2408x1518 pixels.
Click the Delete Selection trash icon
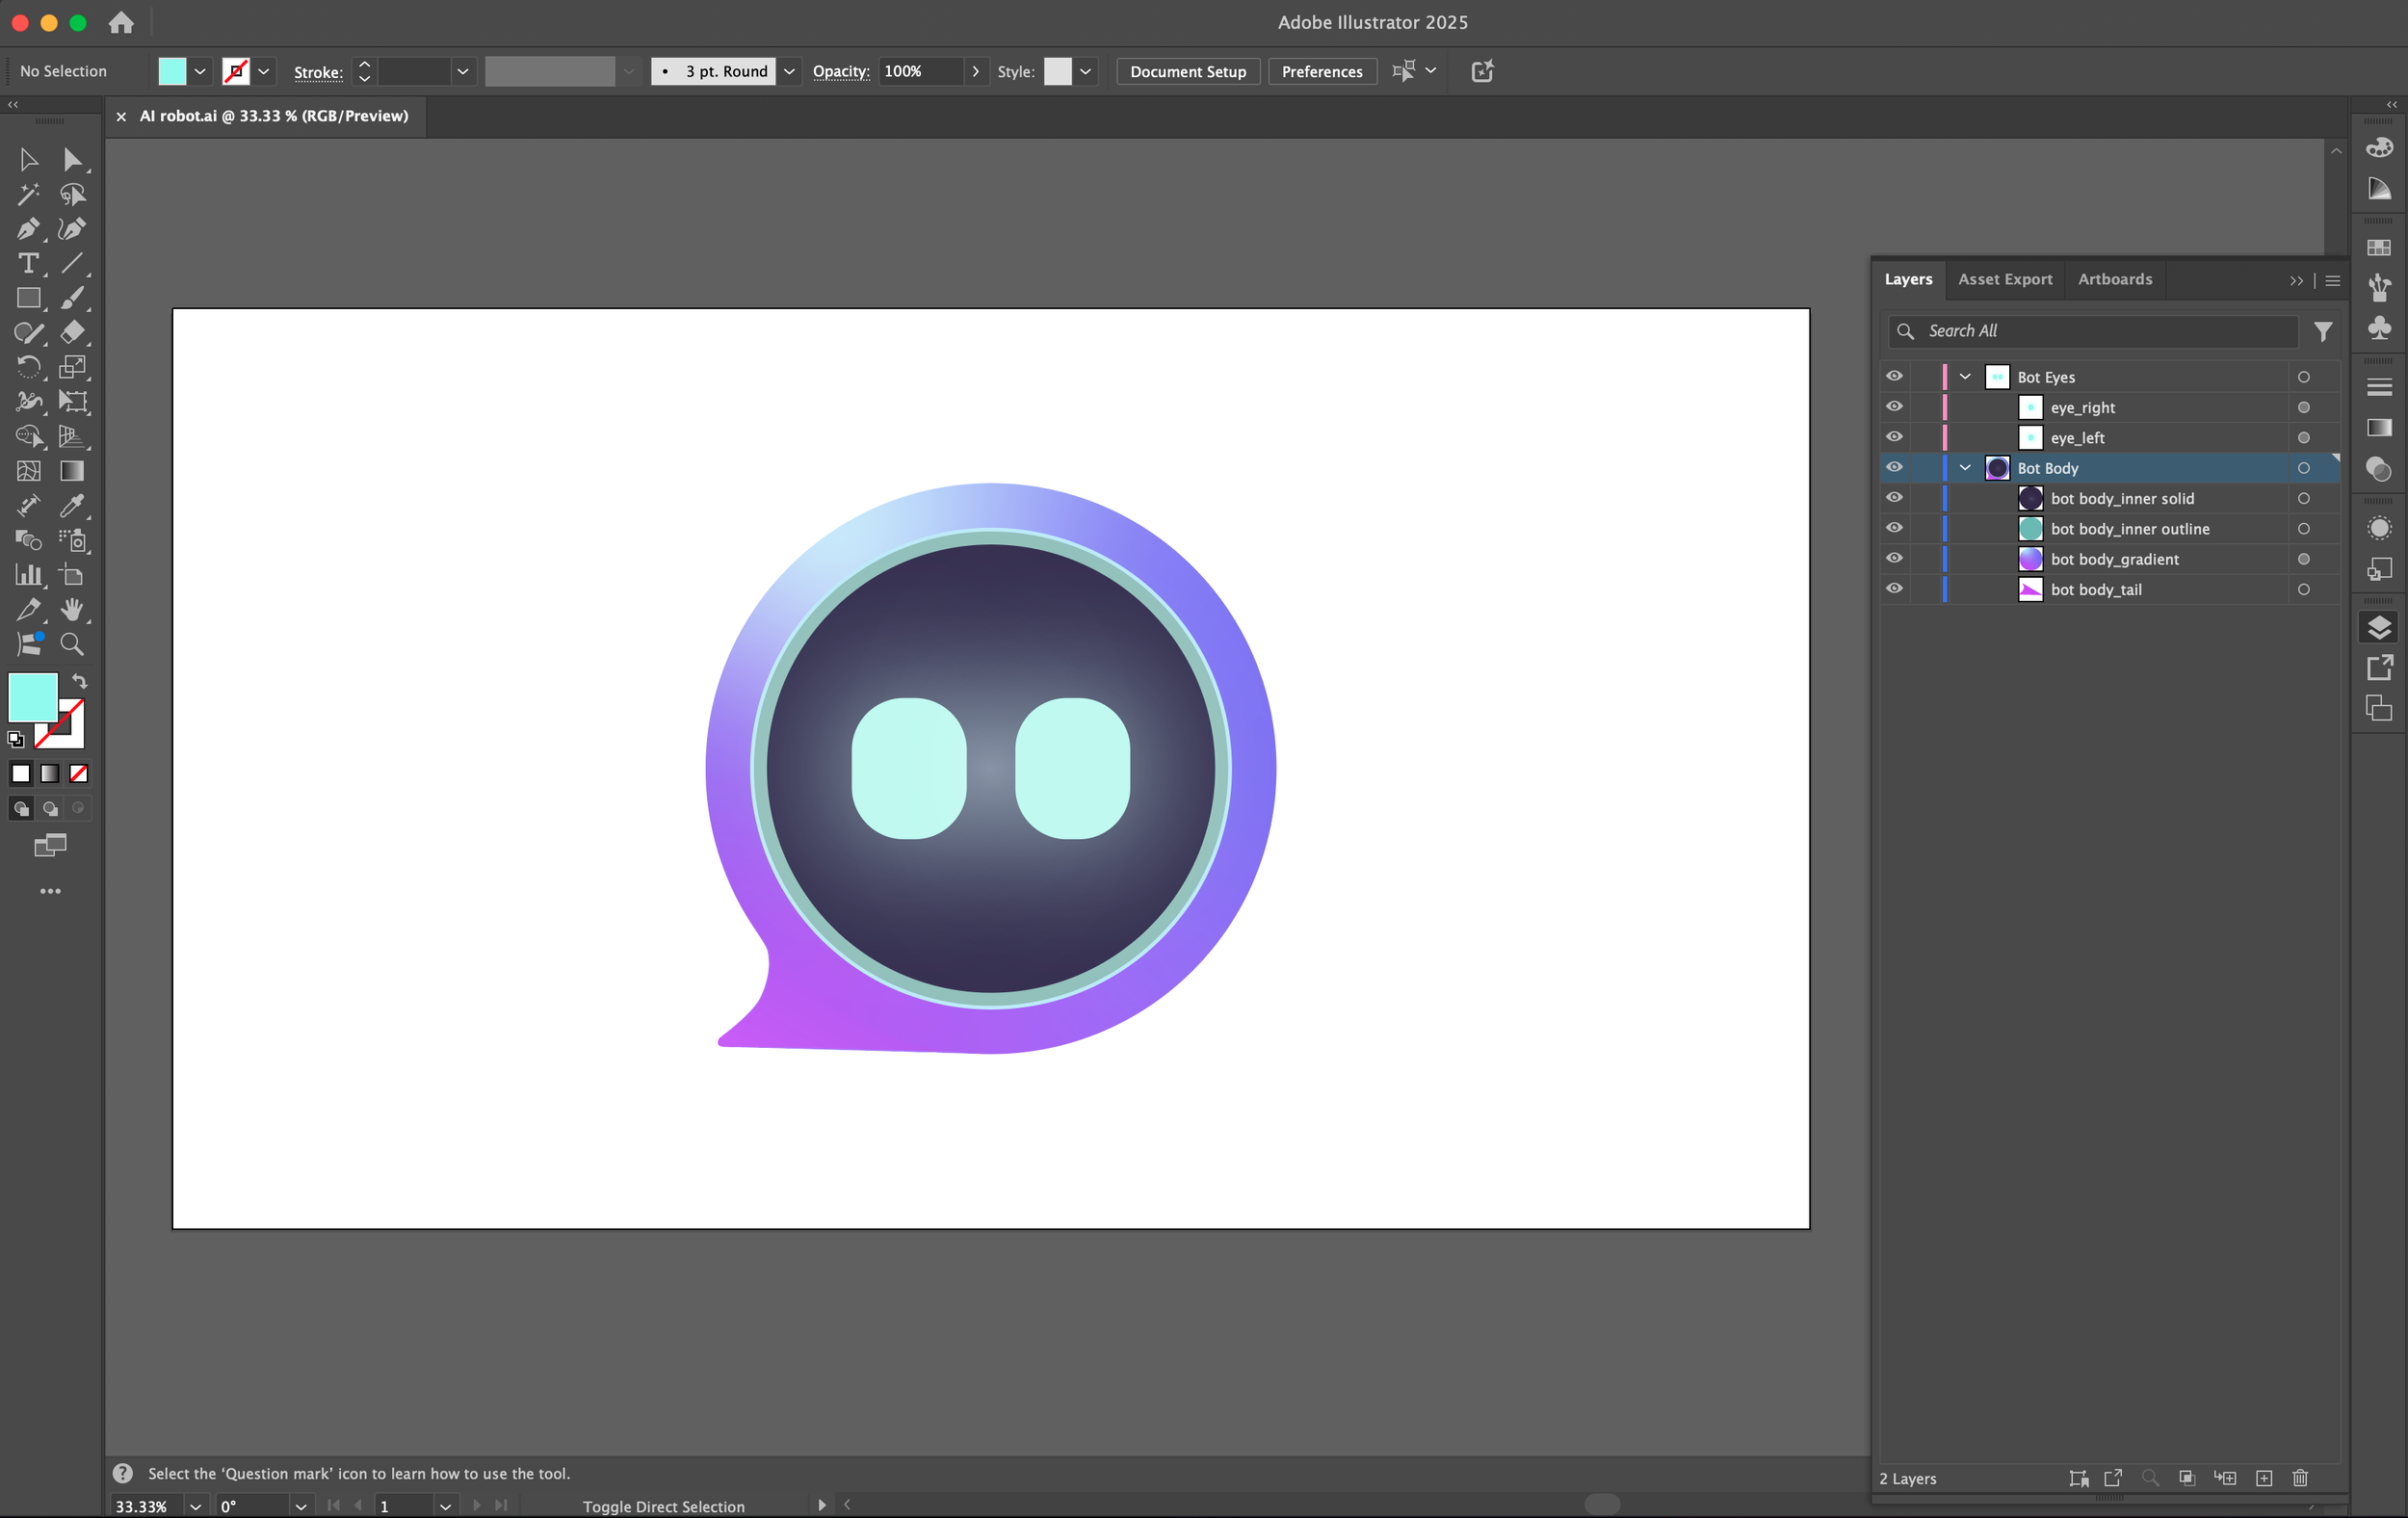click(2299, 1478)
